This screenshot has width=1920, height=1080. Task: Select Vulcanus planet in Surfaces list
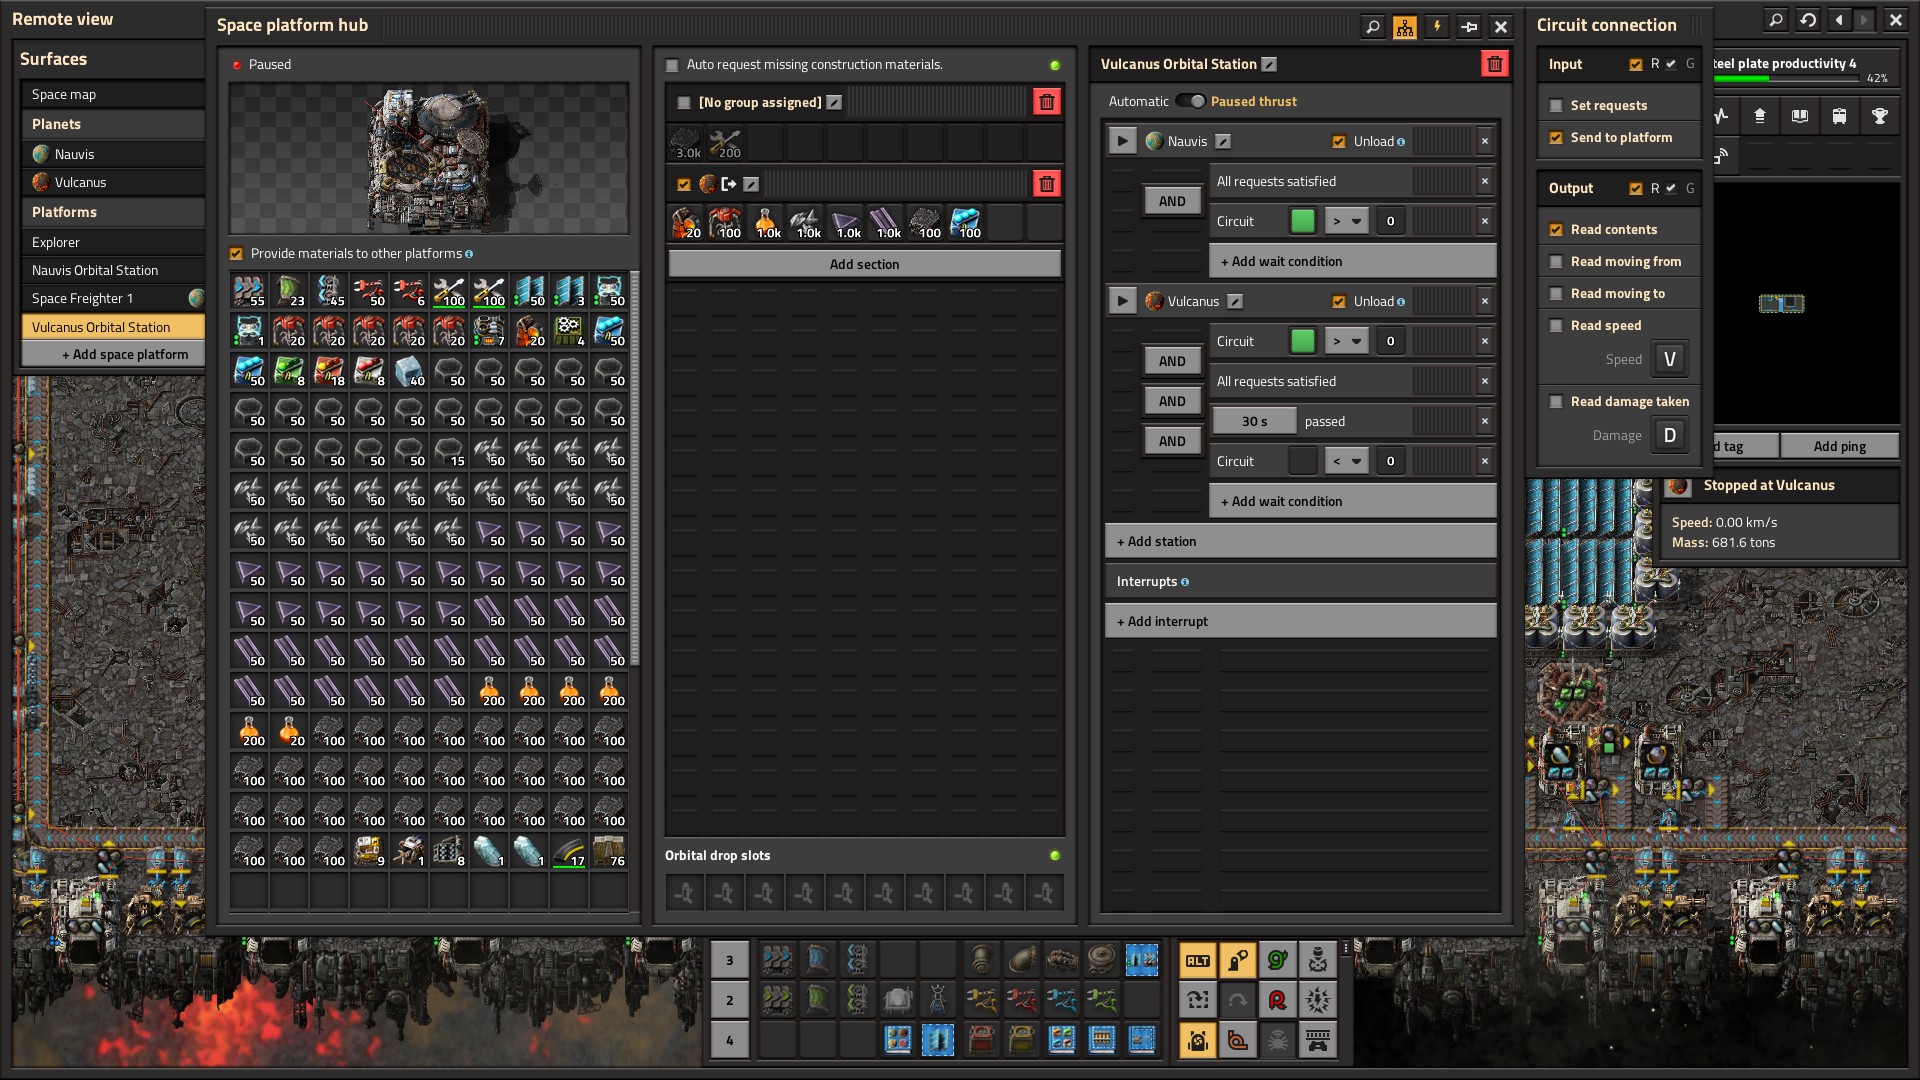coord(113,182)
